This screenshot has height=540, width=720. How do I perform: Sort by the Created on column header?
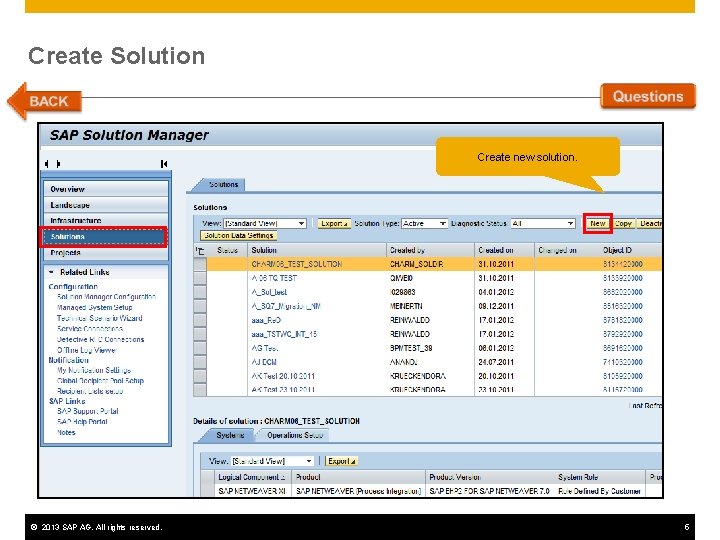coord(504,250)
